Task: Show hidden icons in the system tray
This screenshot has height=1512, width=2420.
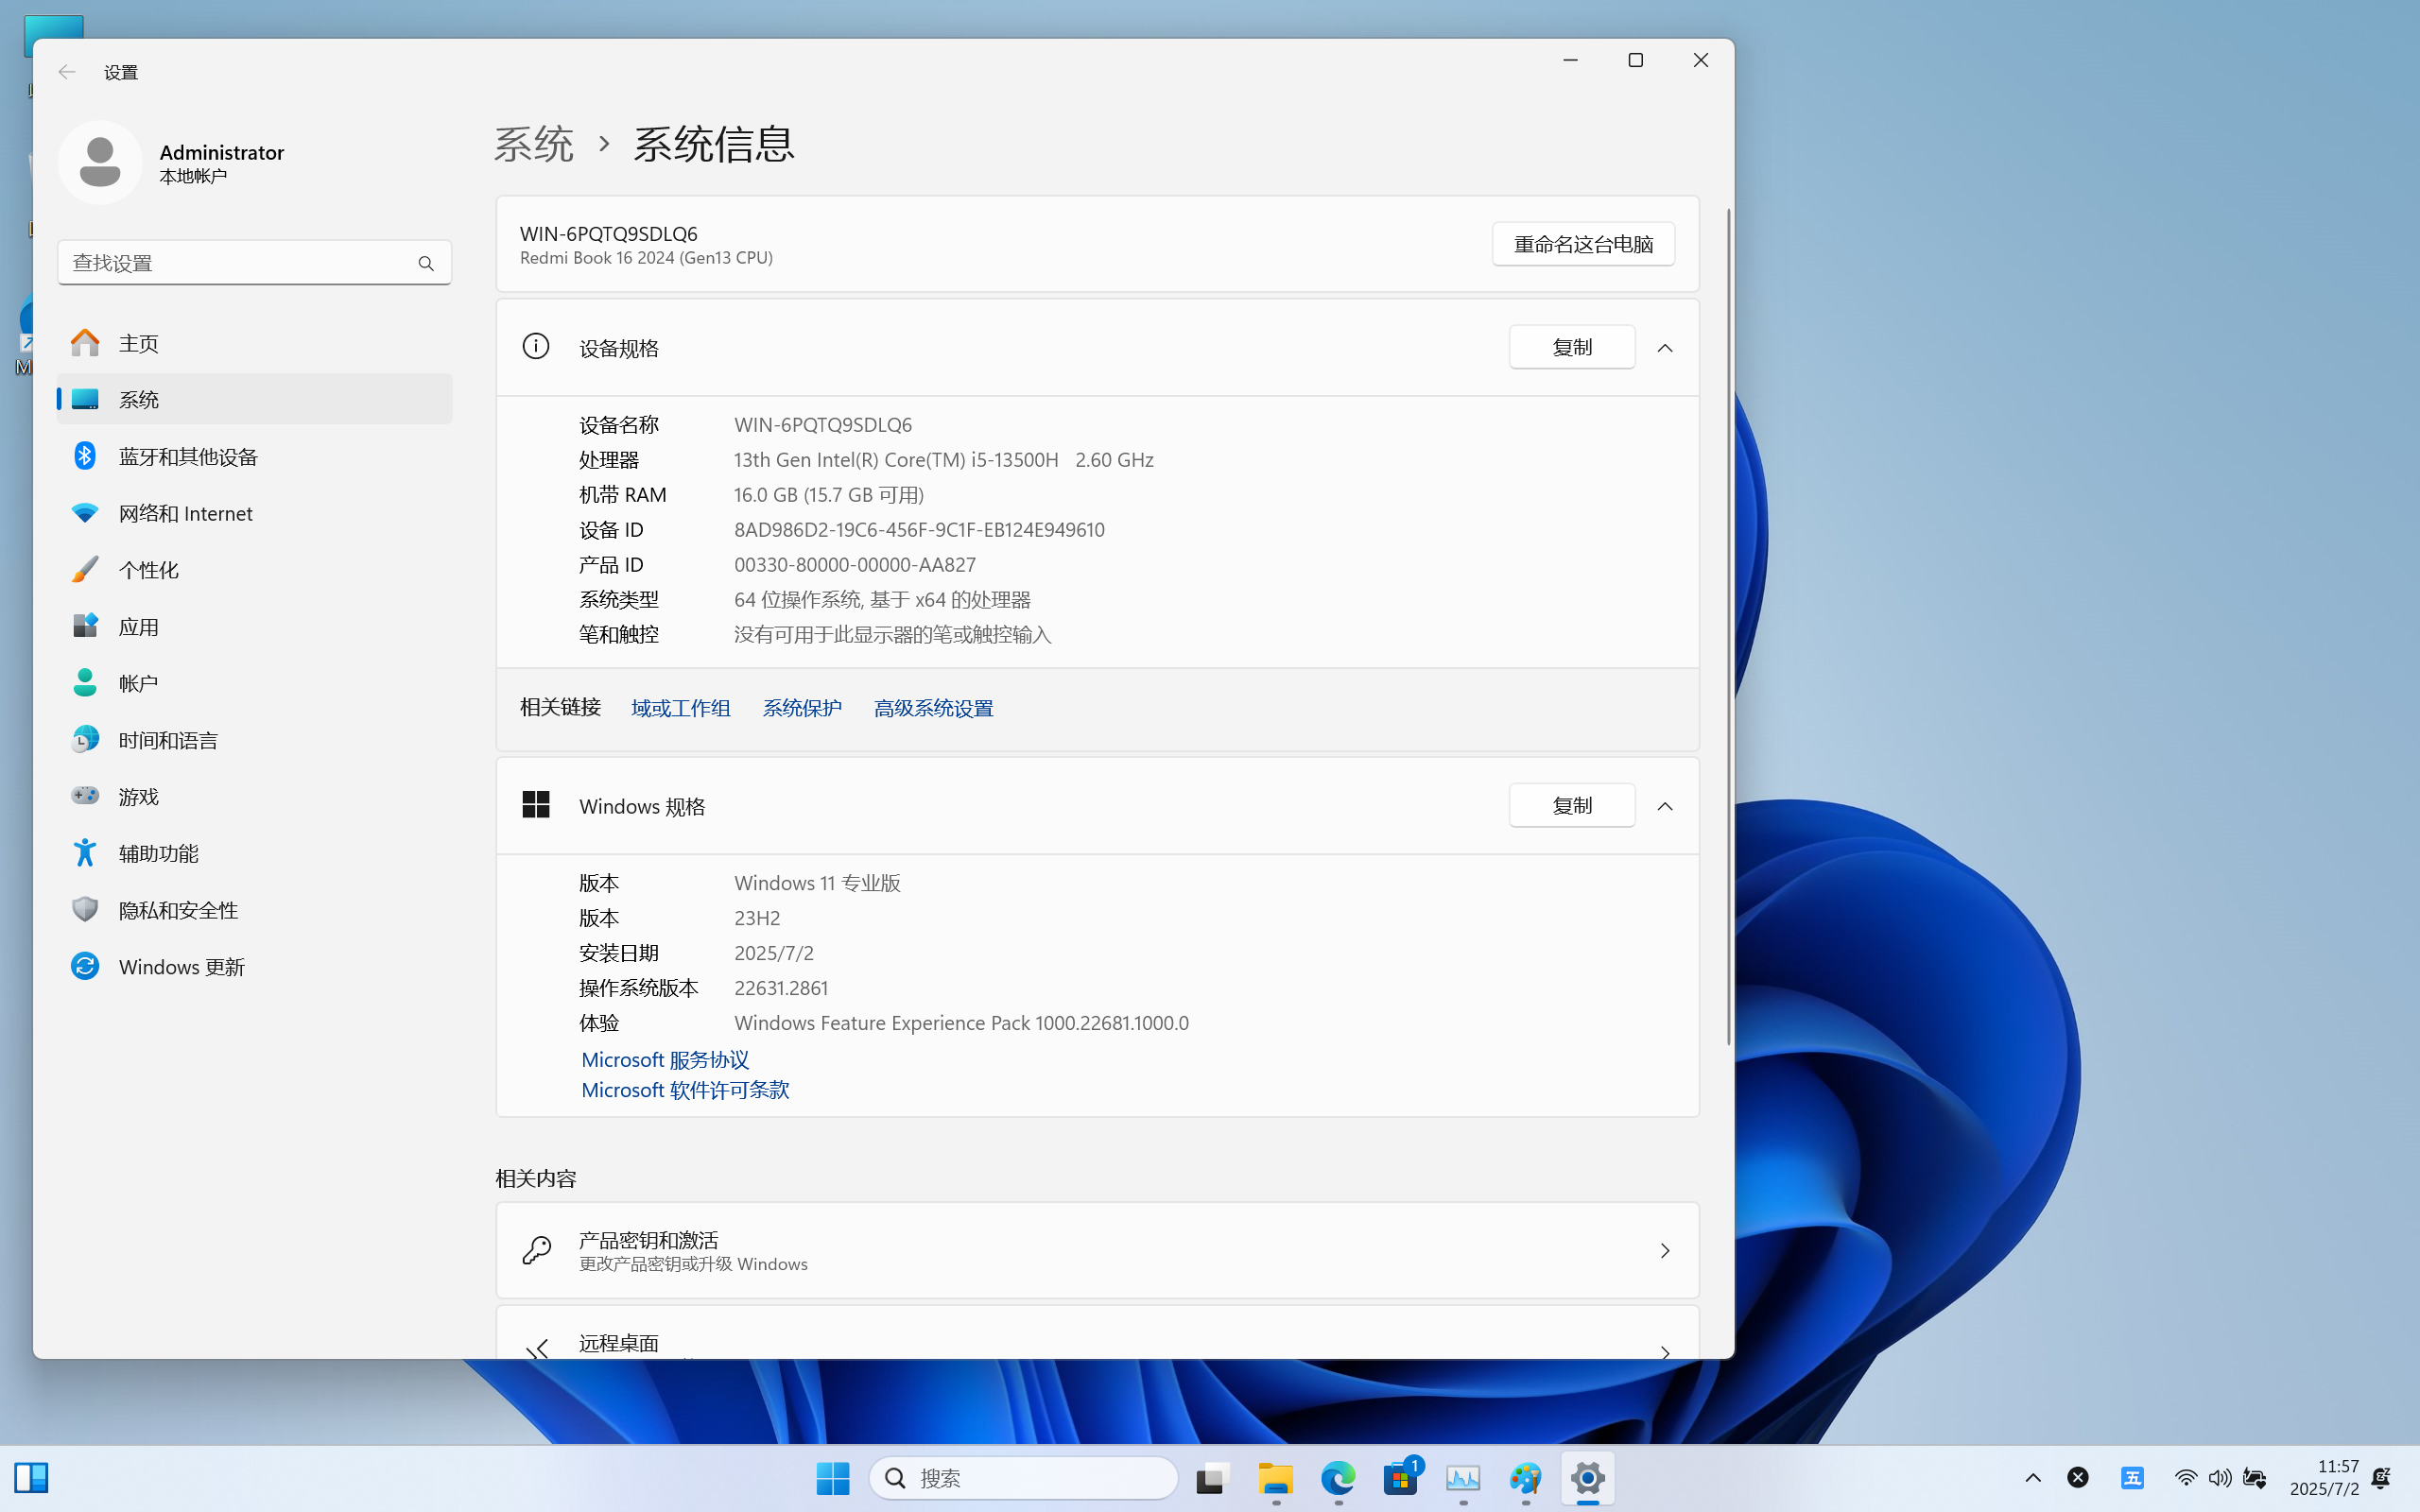Action: pyautogui.click(x=2033, y=1478)
